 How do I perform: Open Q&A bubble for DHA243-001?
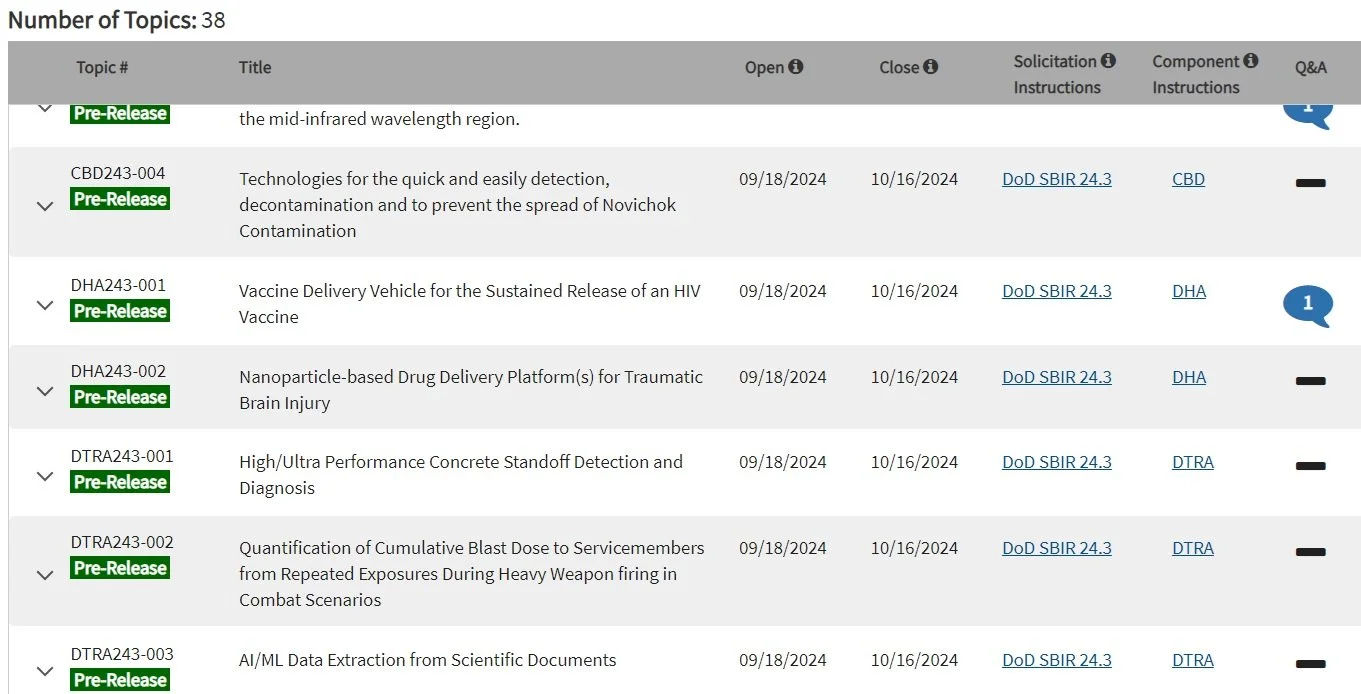1308,305
